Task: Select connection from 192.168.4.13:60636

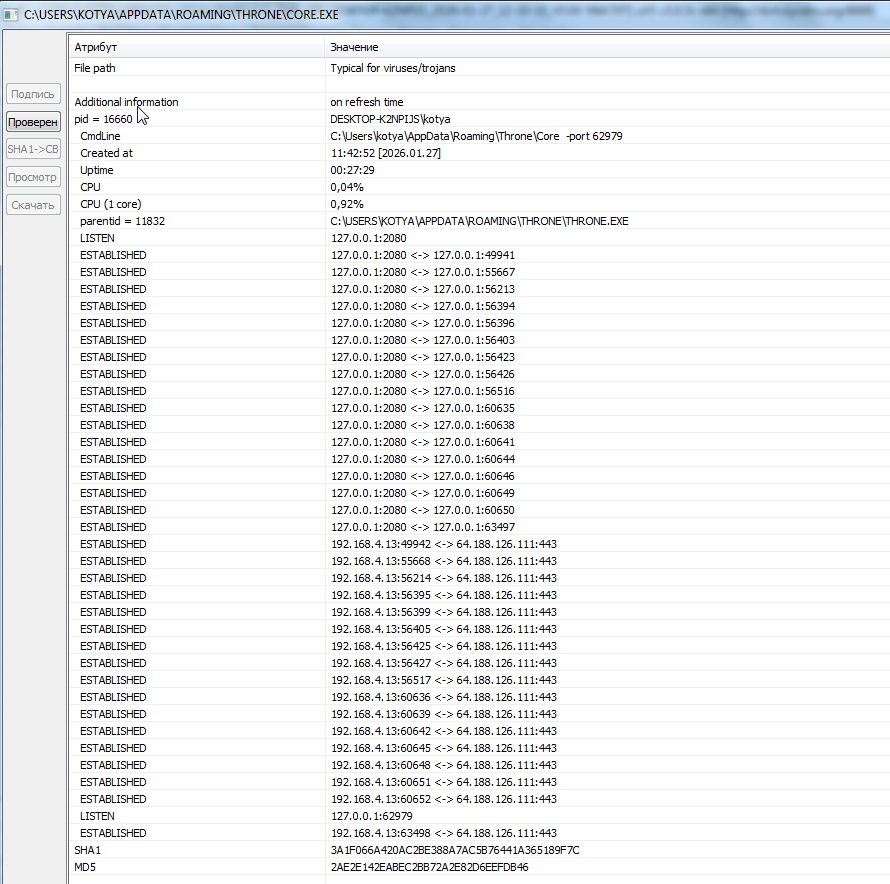Action: 444,698
